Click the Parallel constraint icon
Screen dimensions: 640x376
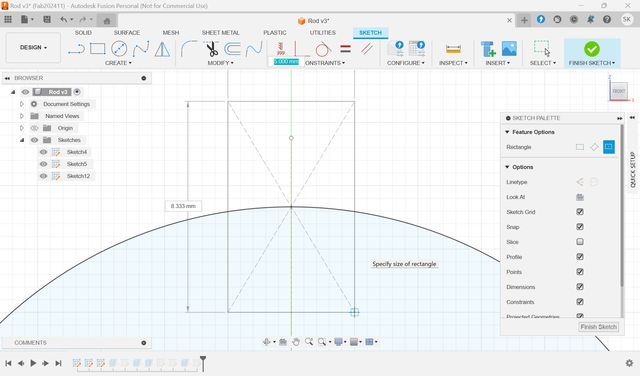[x=367, y=49]
